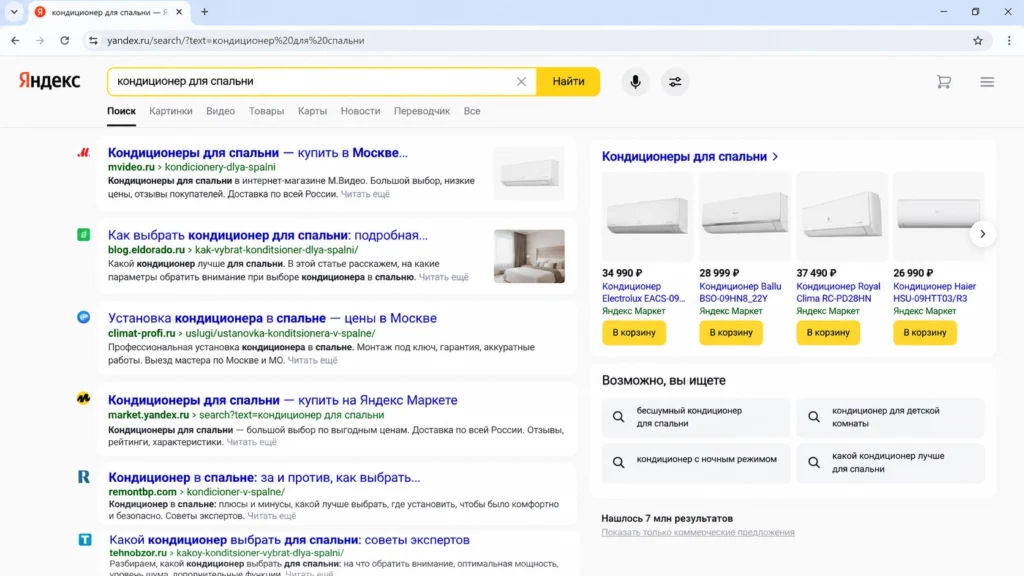Image resolution: width=1024 pixels, height=576 pixels.
Task: Click Кондиционер Ballu BSO-09HN8_22Y product title
Action: tap(740, 292)
